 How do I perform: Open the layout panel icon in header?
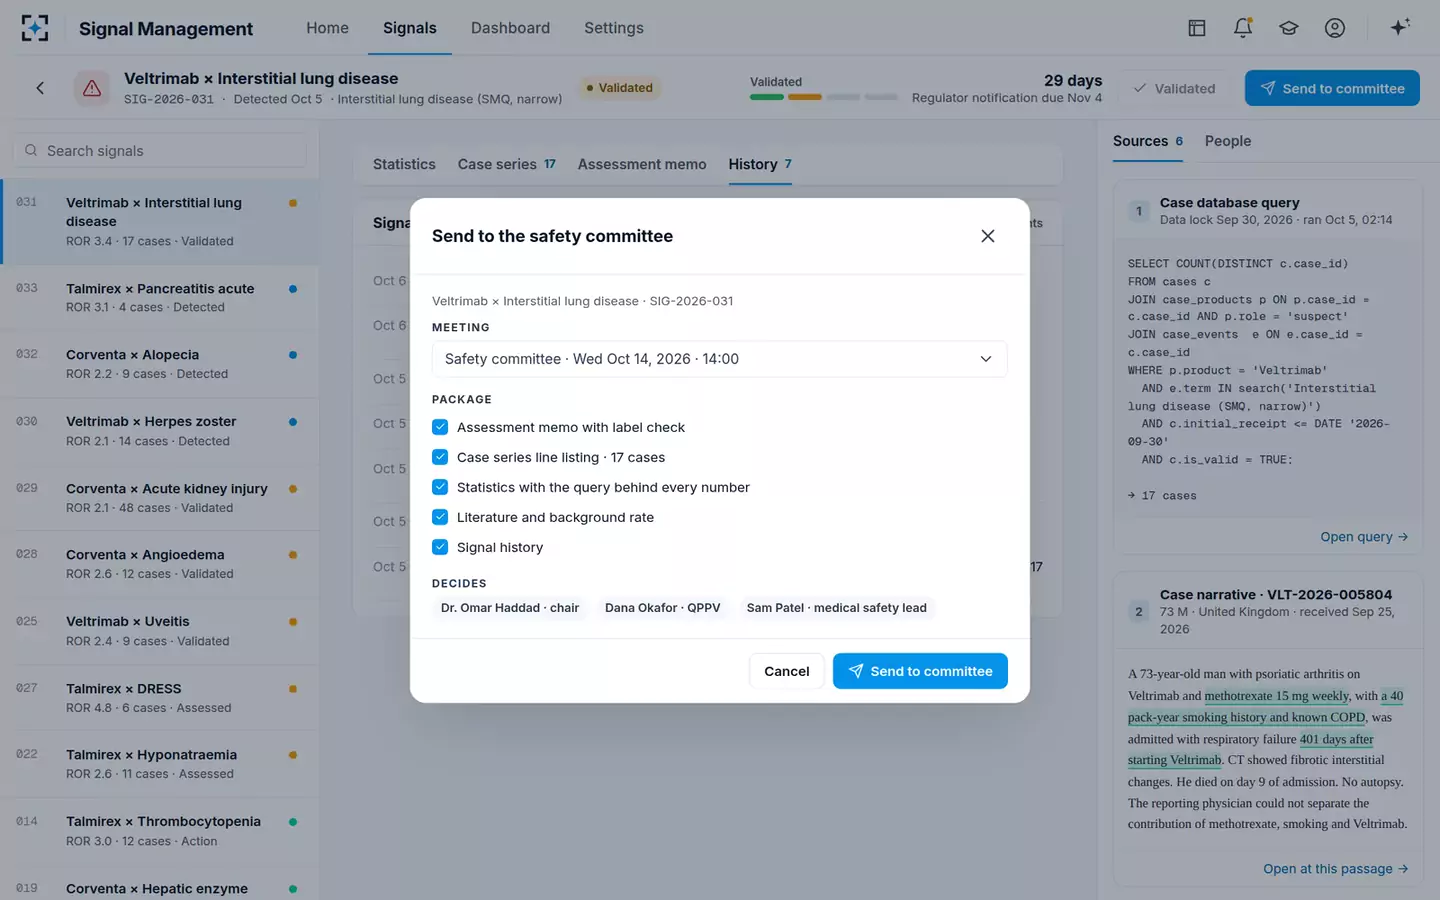click(x=1197, y=28)
